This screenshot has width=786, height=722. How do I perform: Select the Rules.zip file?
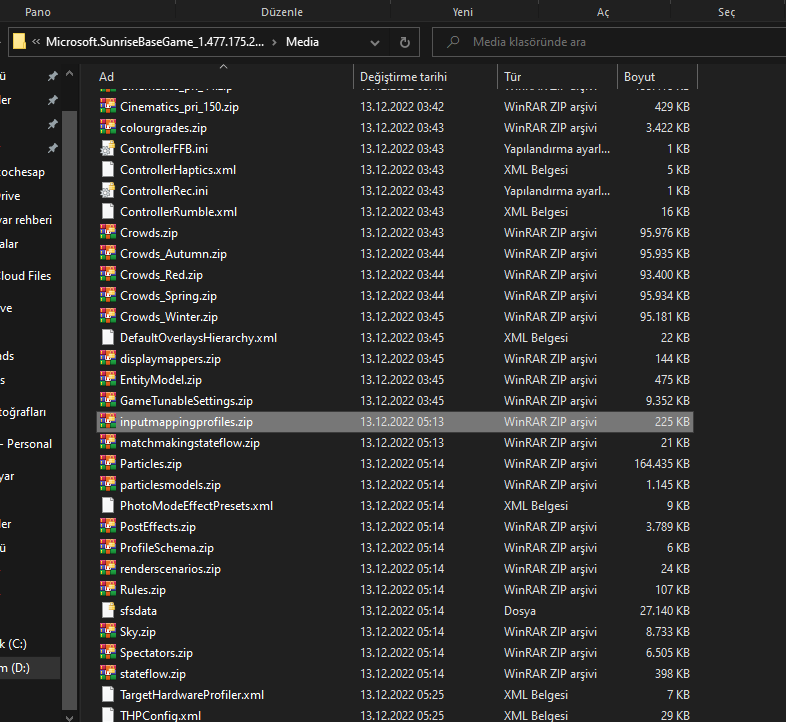click(395, 590)
